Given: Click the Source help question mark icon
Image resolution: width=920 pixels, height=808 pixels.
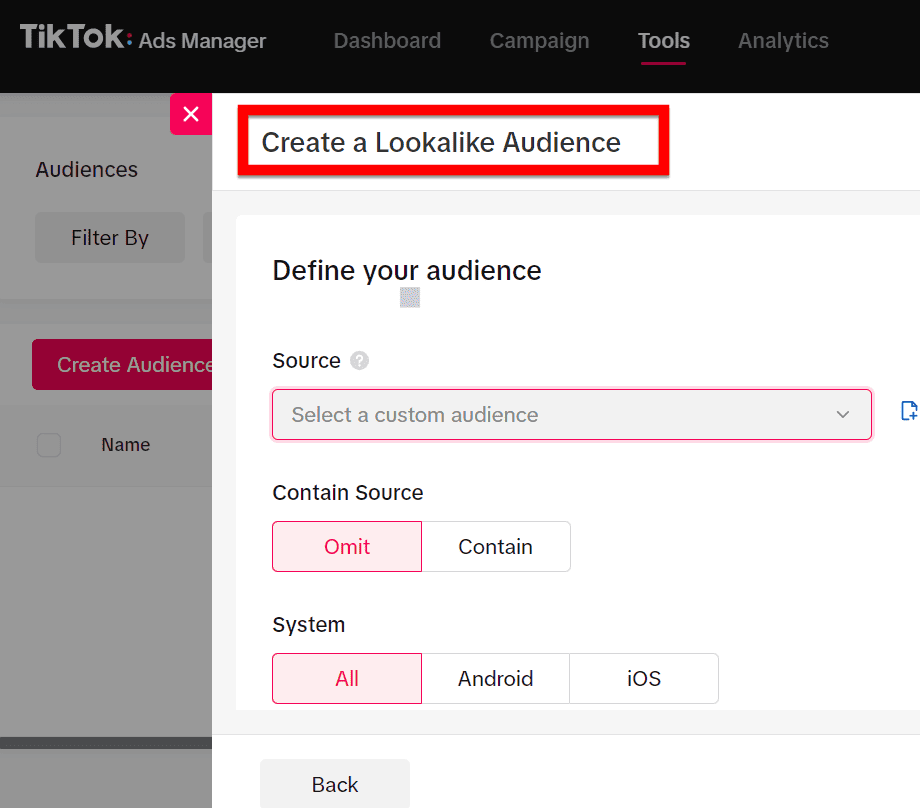Looking at the screenshot, I should click(359, 360).
